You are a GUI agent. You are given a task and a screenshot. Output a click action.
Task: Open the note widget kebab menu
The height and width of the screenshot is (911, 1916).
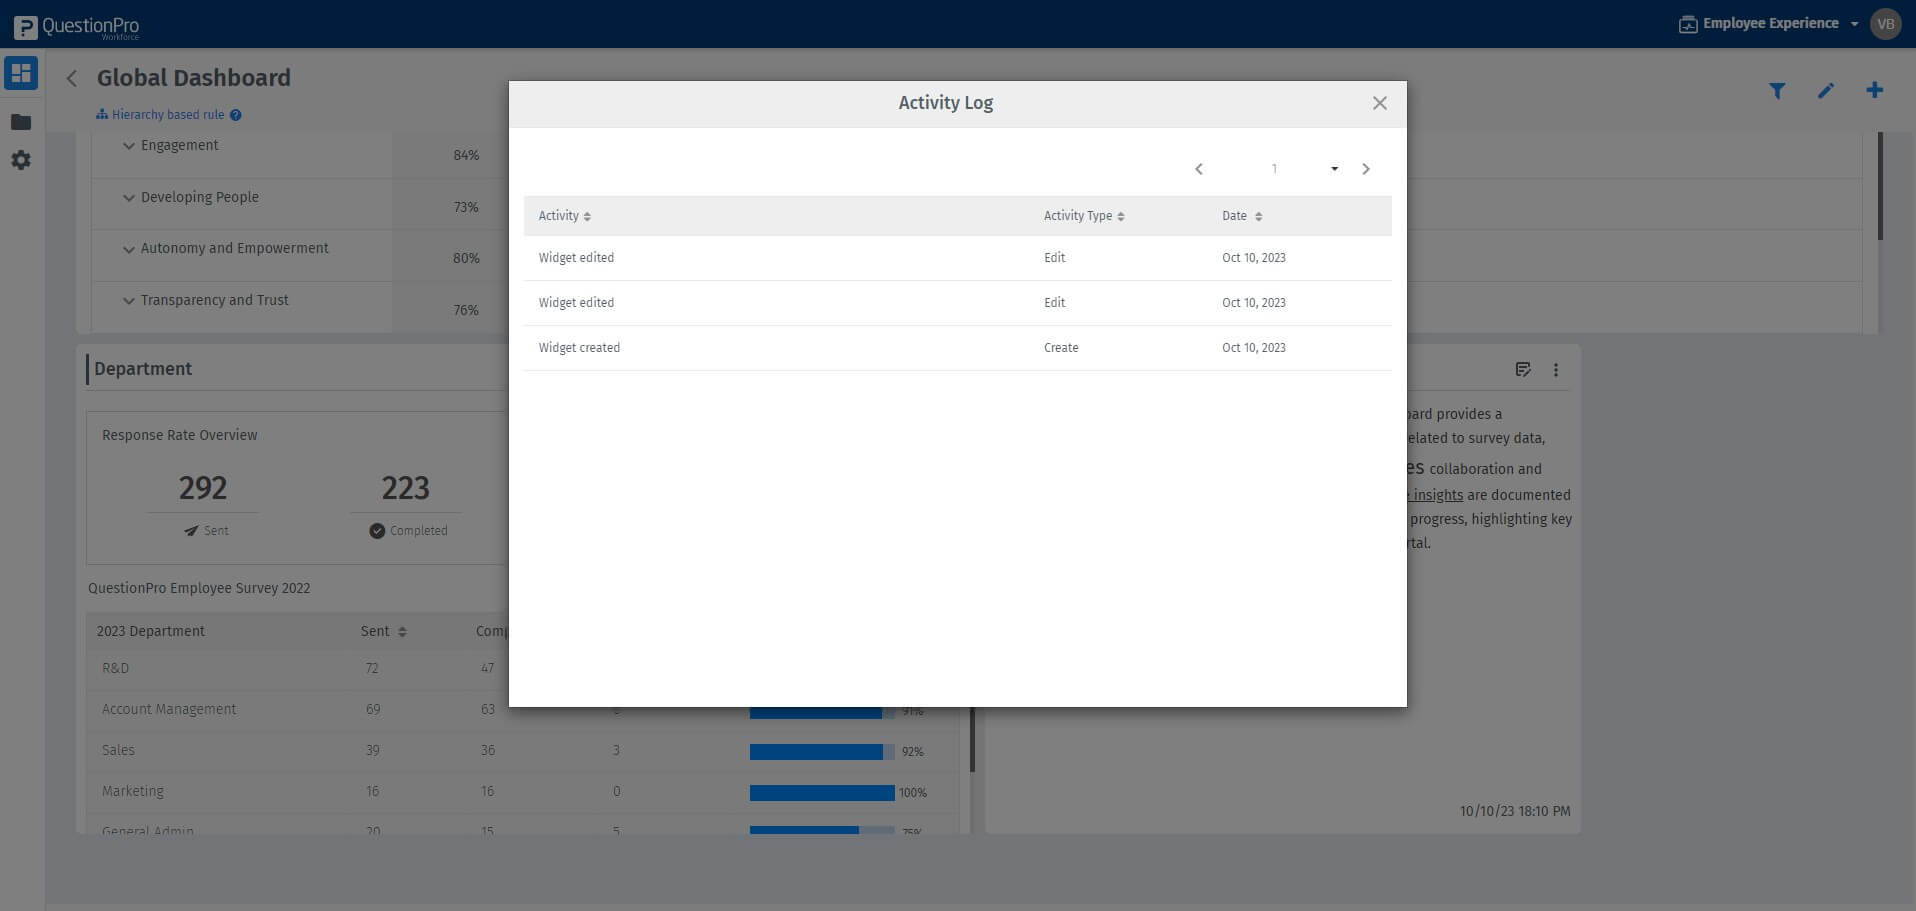coord(1556,370)
